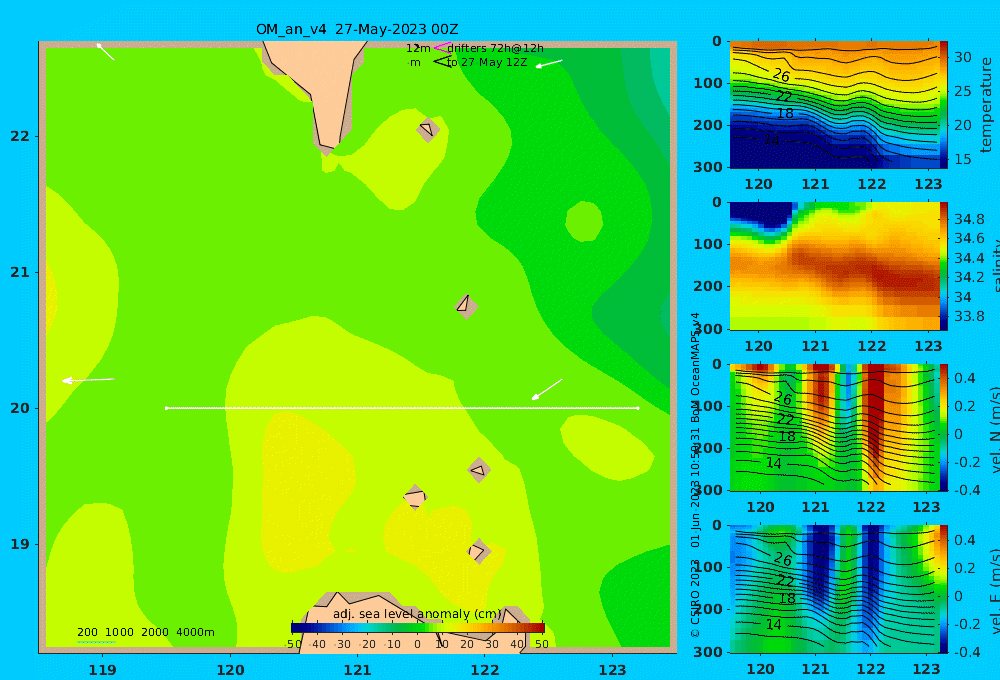Viewport: 1000px width, 680px height.
Task: Click the vel. E panel colorbar
Action: (943, 589)
